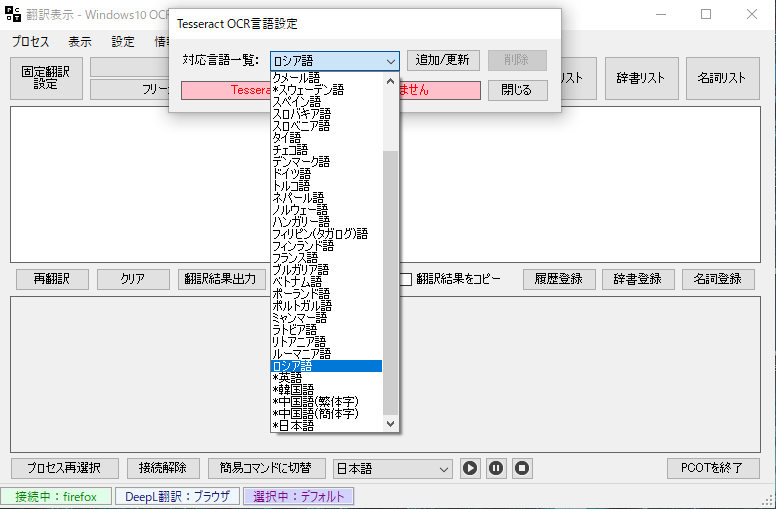
Task: Select ポルトガル語 from the list
Action: [x=327, y=305]
